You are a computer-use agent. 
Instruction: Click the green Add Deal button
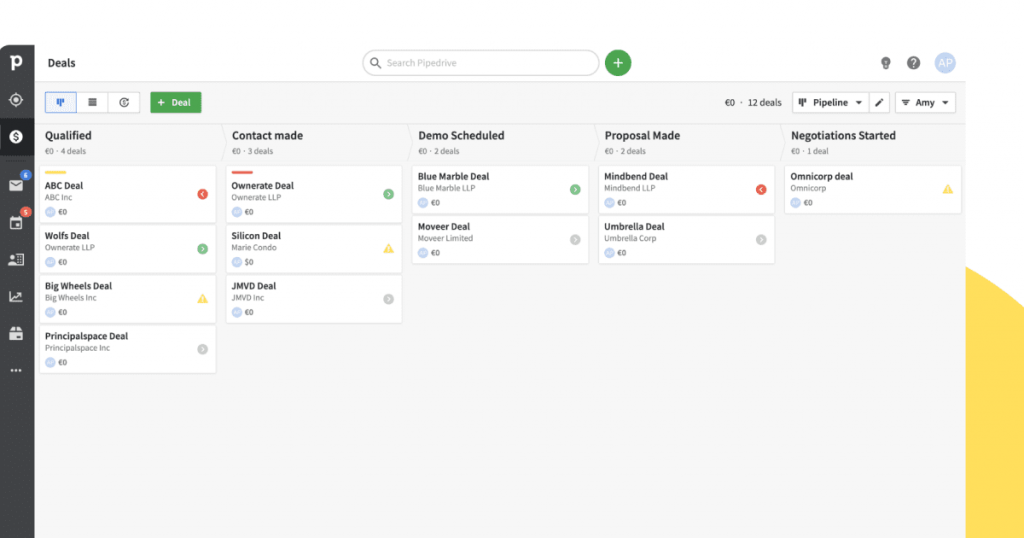pyautogui.click(x=175, y=102)
